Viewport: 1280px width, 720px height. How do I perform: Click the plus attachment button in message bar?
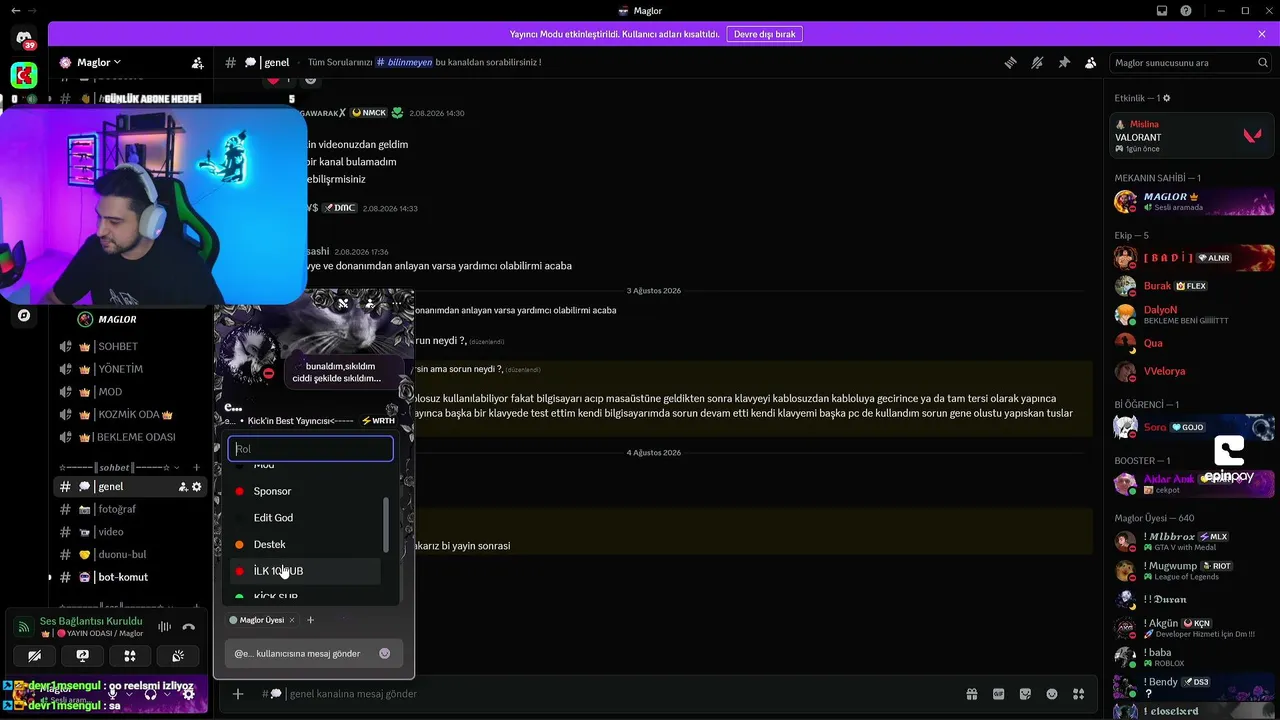coord(238,694)
